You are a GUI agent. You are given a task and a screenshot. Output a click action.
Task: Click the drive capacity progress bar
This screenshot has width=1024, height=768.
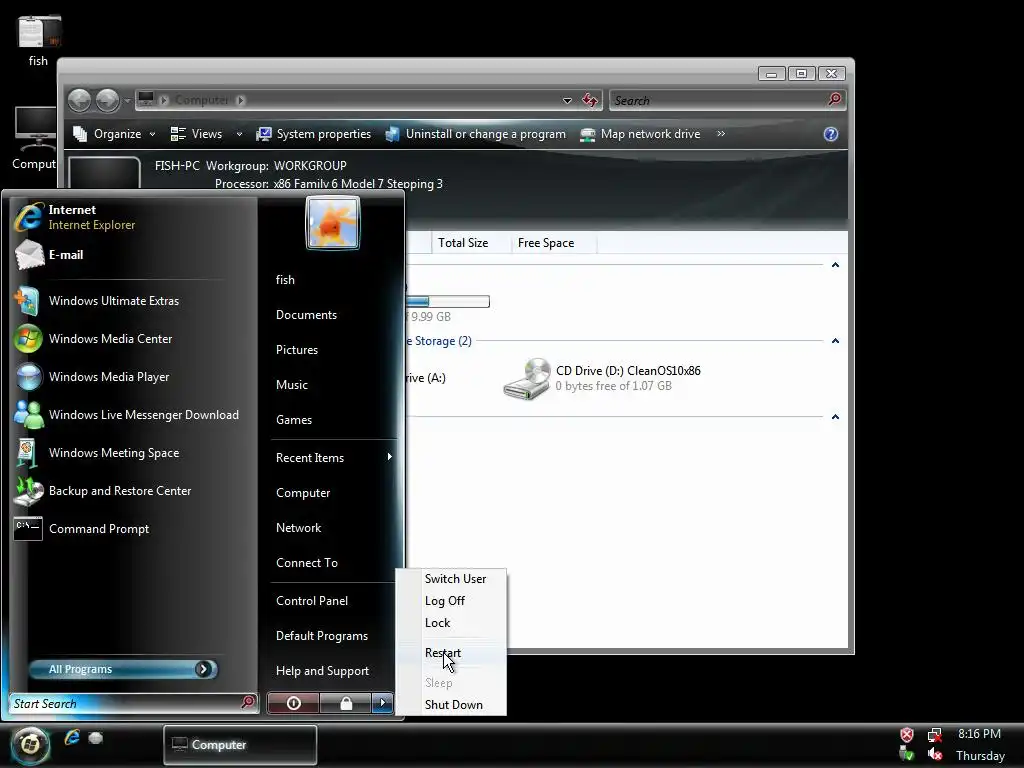[x=447, y=302]
